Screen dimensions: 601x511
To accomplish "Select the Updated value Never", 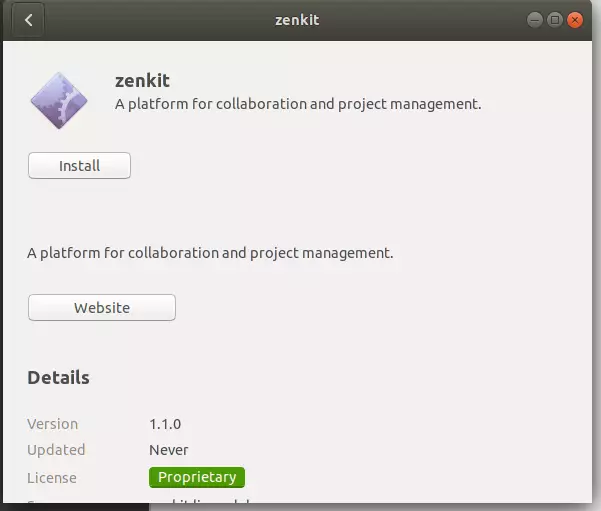I will pos(169,450).
